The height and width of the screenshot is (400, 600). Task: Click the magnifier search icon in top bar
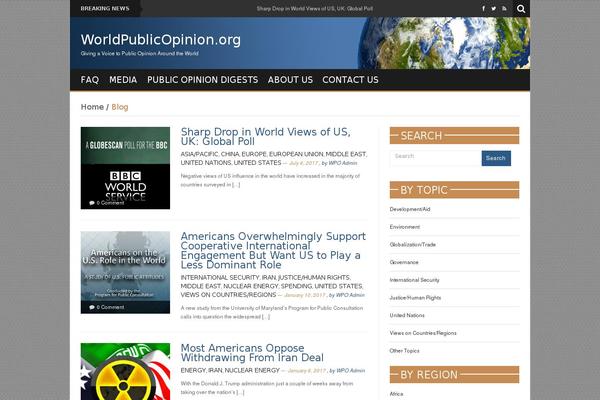[521, 8]
